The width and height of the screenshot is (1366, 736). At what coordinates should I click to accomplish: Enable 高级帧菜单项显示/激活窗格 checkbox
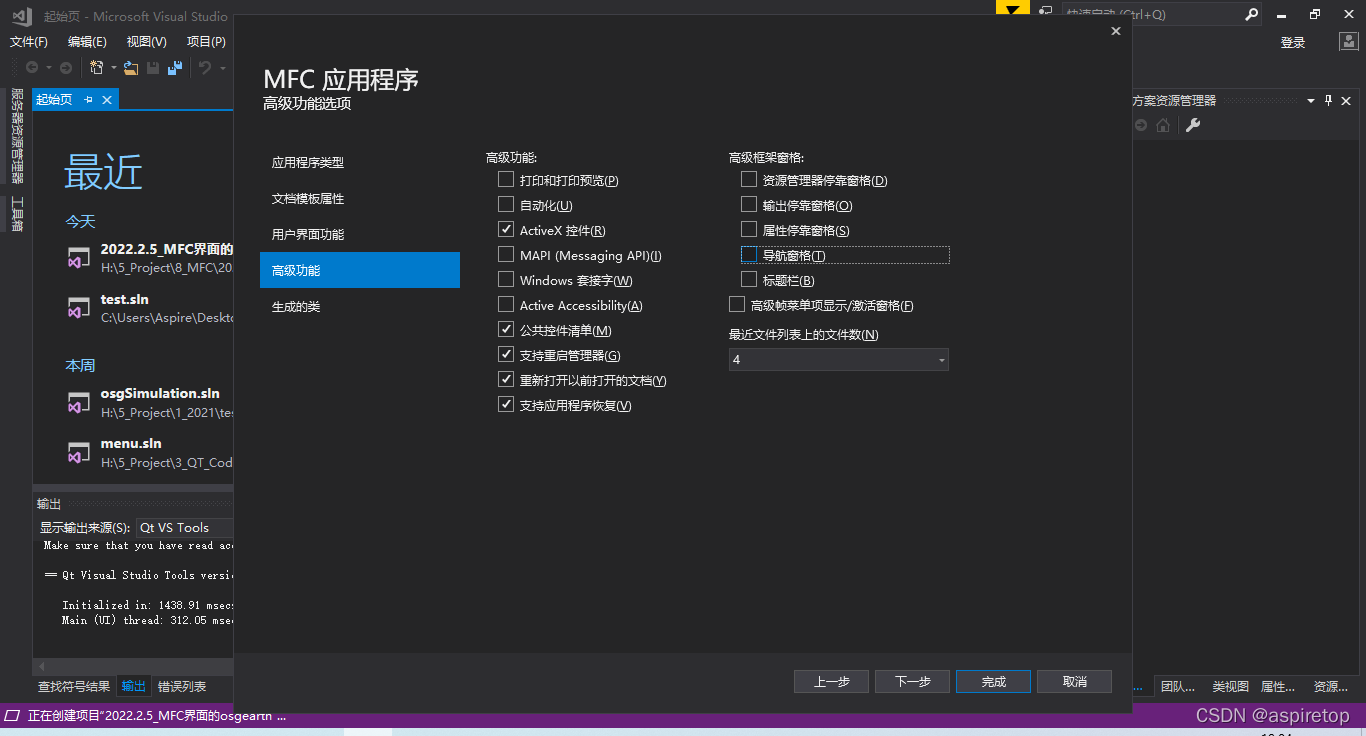(x=737, y=305)
